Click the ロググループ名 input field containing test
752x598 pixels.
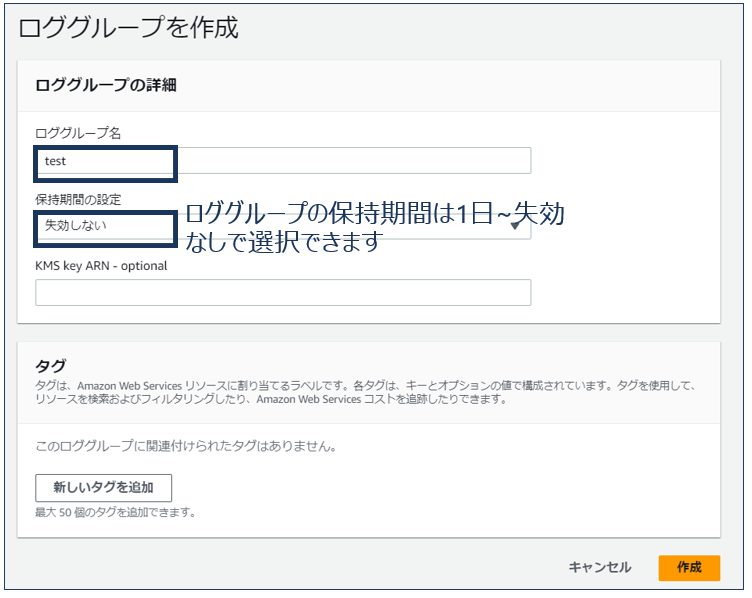point(283,161)
